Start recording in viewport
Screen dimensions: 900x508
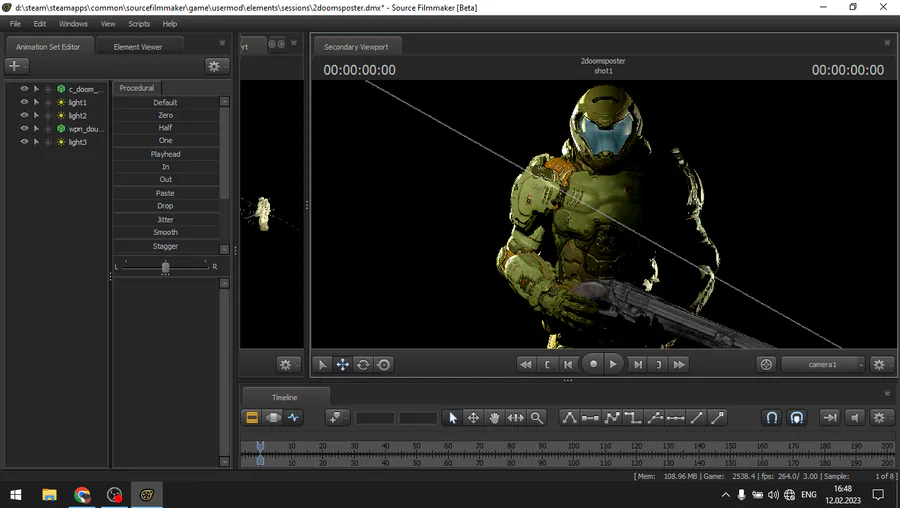coord(593,364)
